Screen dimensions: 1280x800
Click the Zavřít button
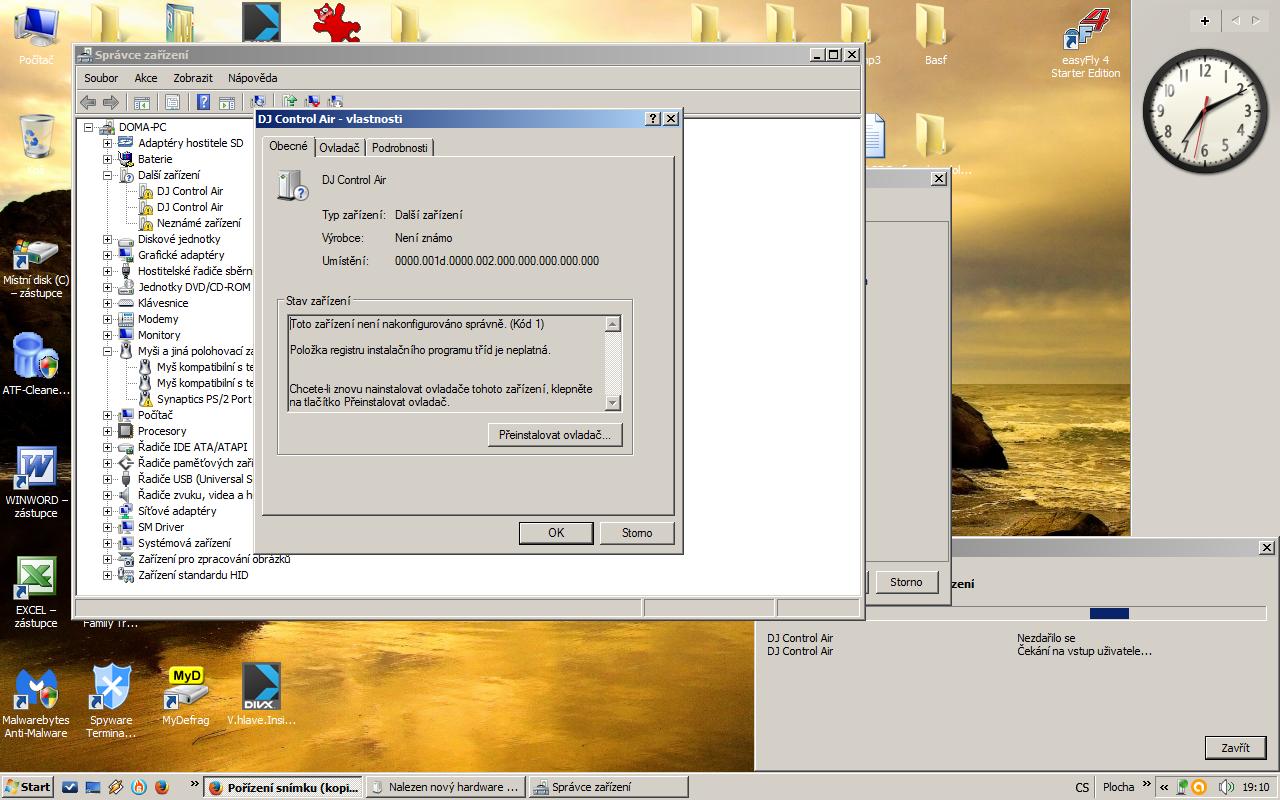click(1236, 748)
